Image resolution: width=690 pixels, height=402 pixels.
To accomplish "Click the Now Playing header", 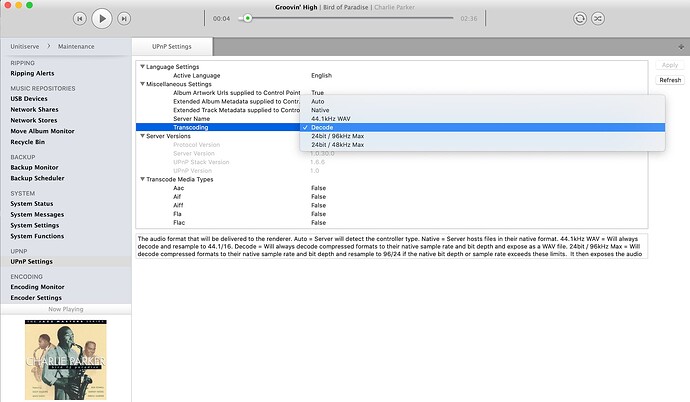I will coord(66,309).
